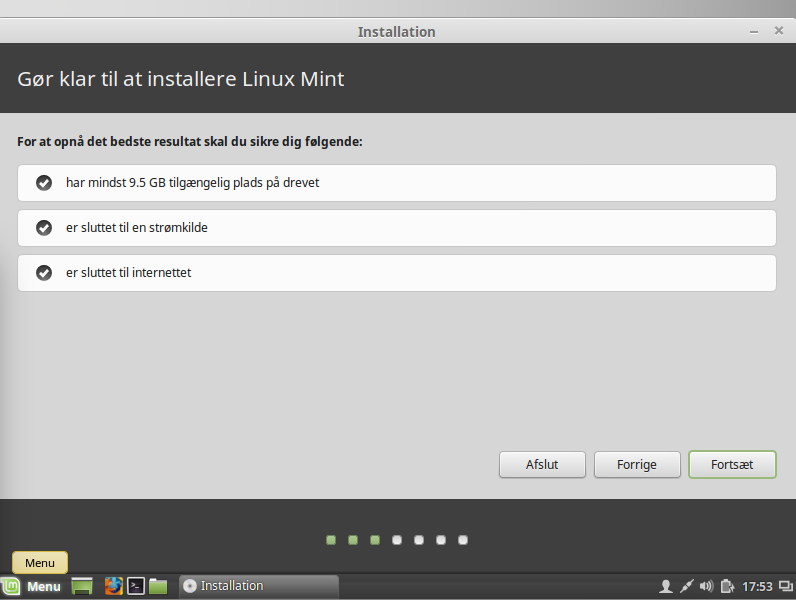This screenshot has width=796, height=600.
Task: Open the window list tray icon
Action: tap(786, 587)
